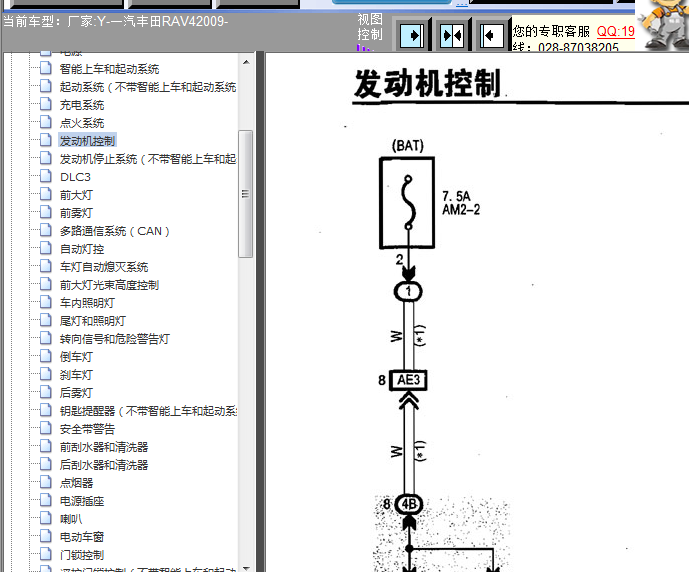Select 自动灯控 item
689x572 pixels.
coord(82,249)
